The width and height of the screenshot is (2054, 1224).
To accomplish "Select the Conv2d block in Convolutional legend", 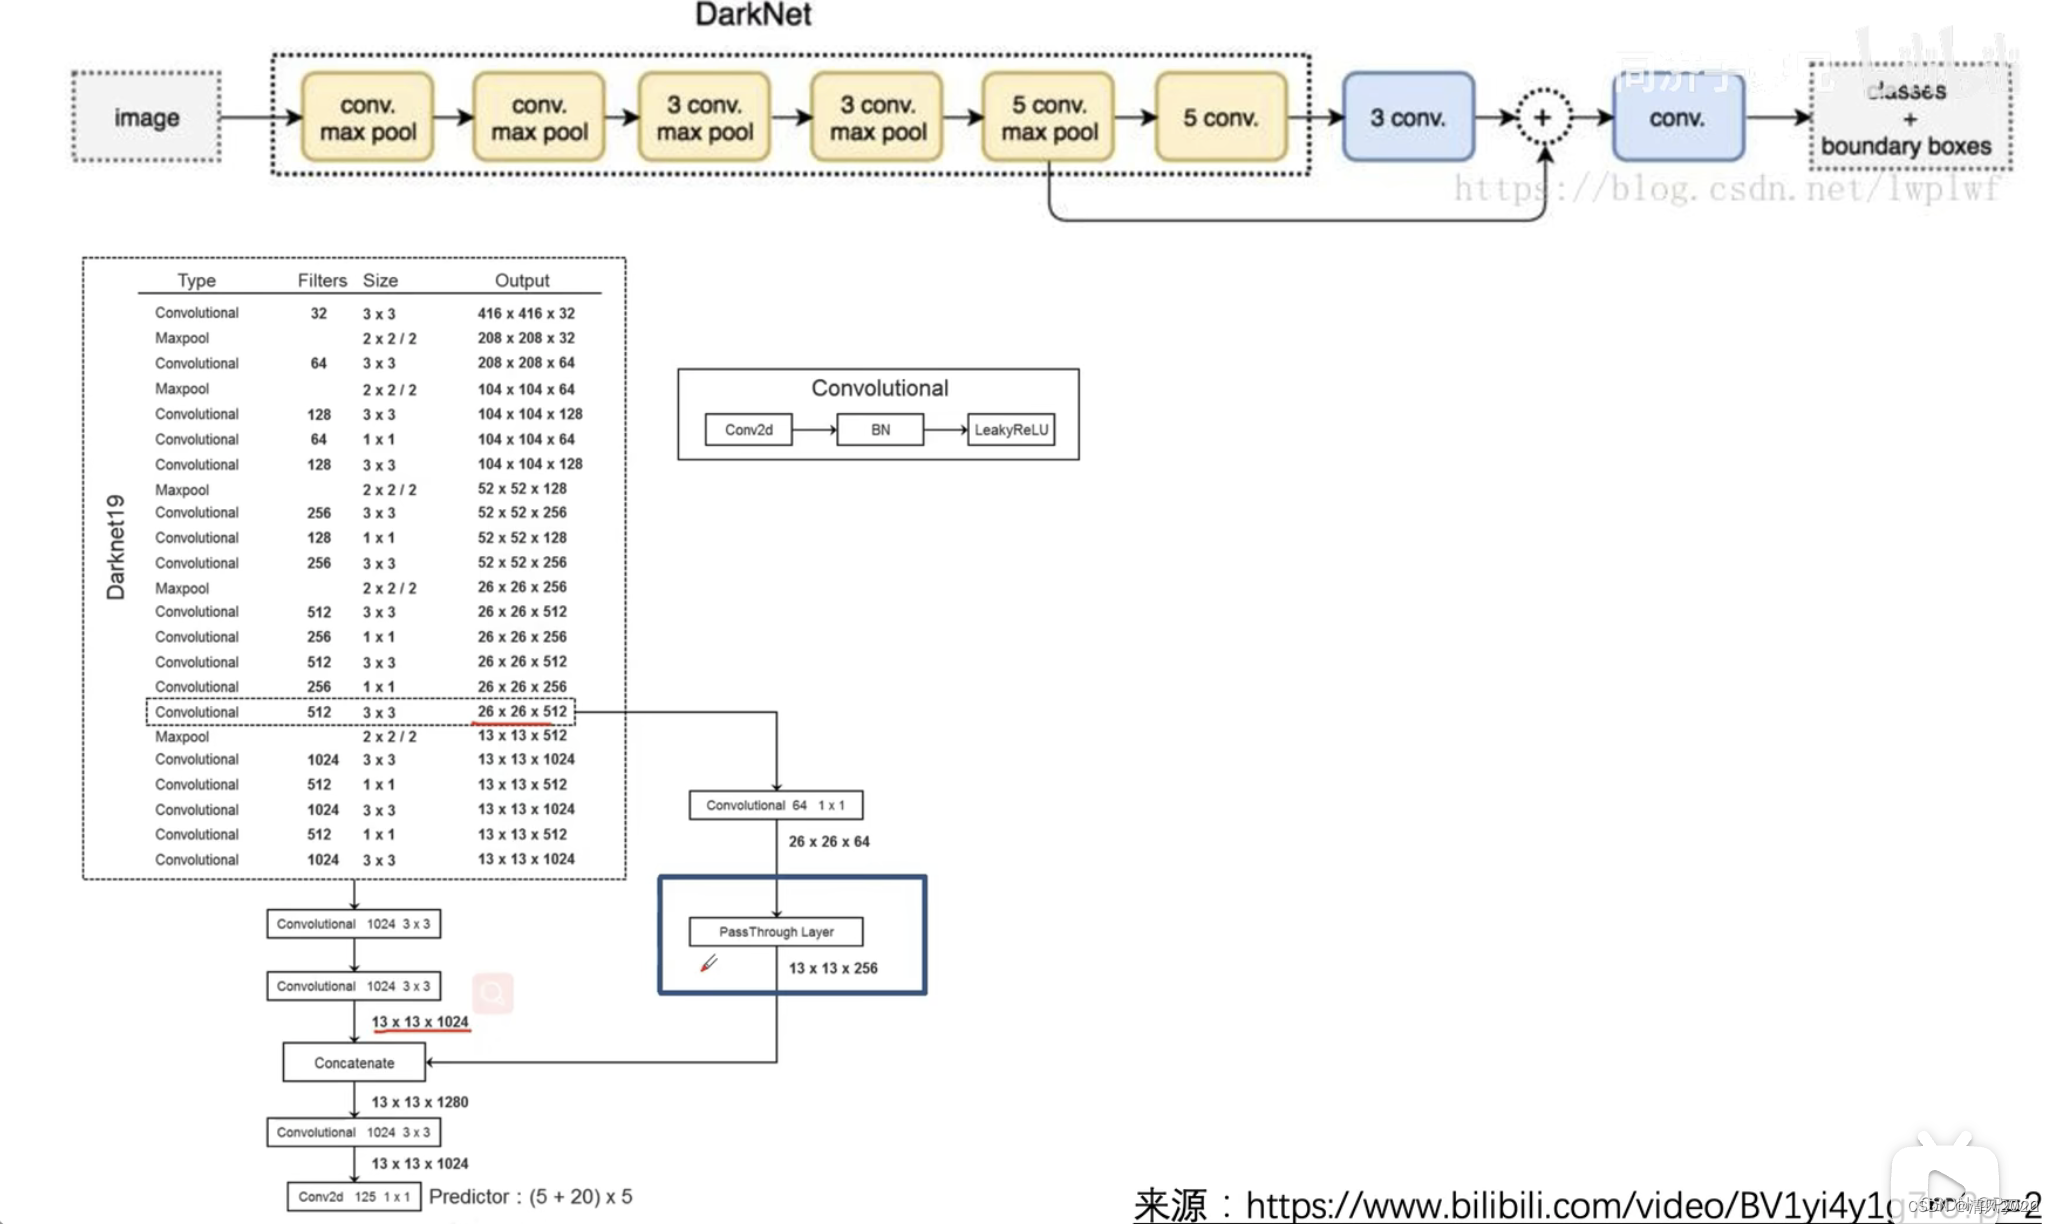I will coord(748,429).
